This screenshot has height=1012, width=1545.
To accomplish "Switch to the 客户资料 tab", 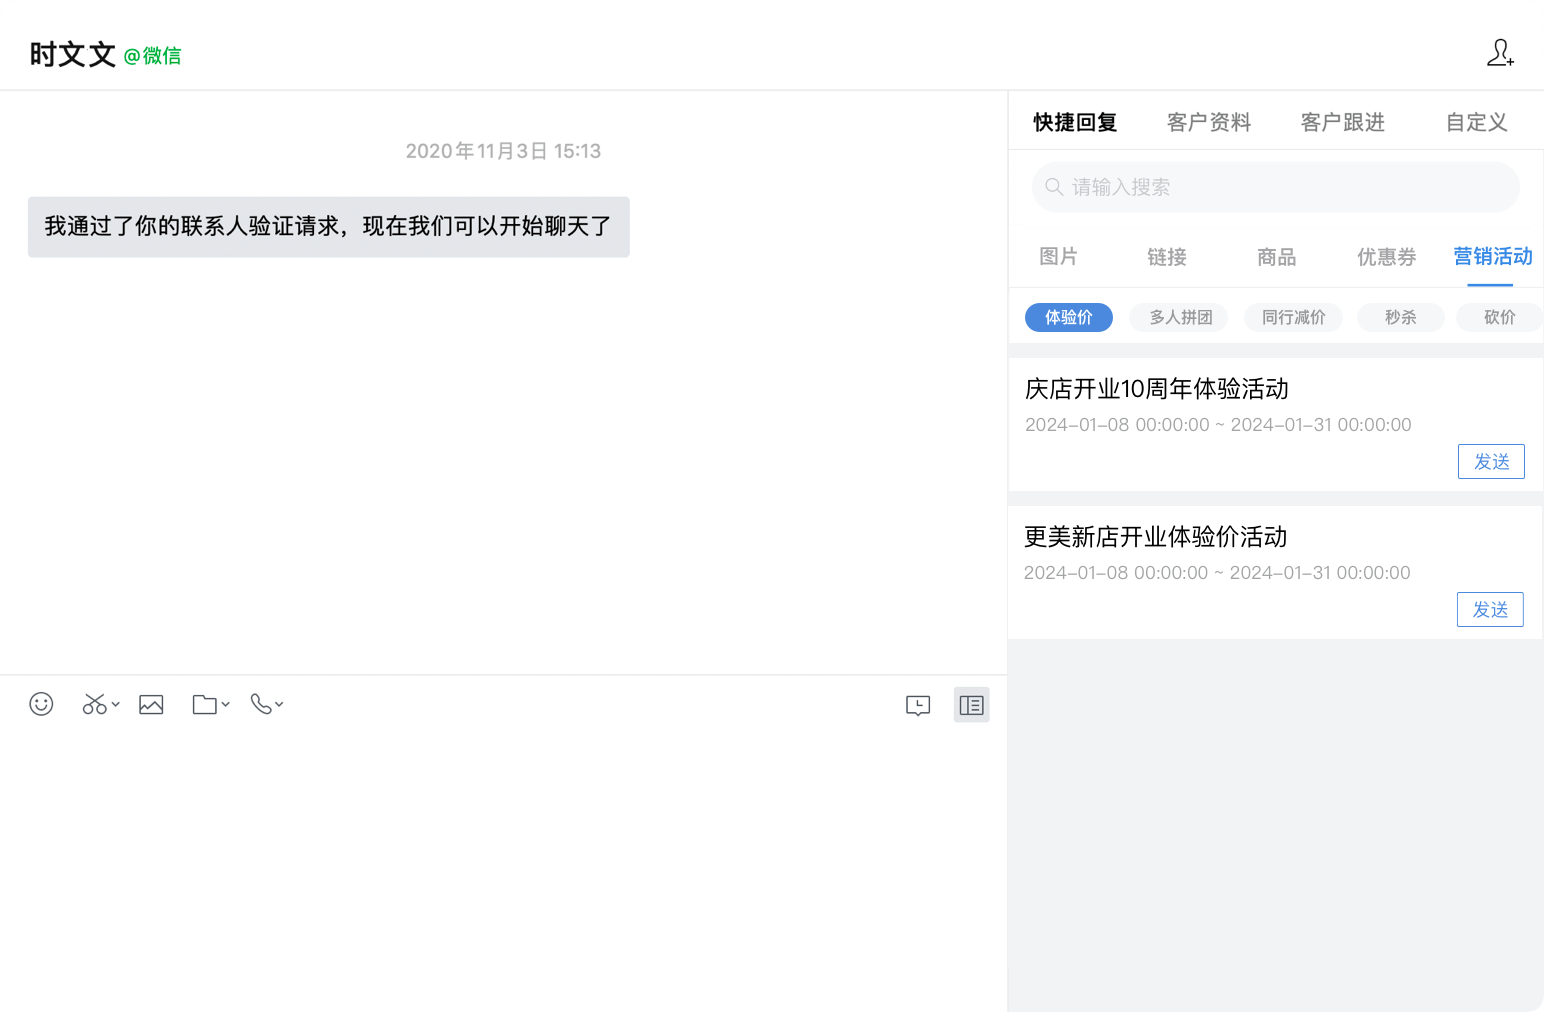I will pyautogui.click(x=1209, y=122).
